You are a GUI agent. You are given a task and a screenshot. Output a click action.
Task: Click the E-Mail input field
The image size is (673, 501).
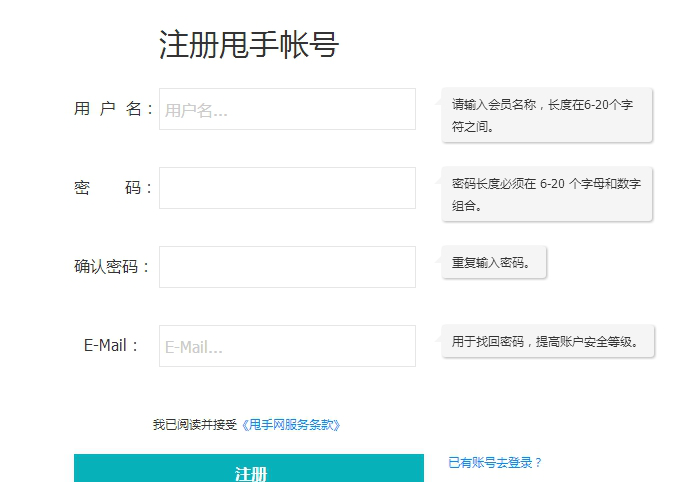tap(287, 346)
